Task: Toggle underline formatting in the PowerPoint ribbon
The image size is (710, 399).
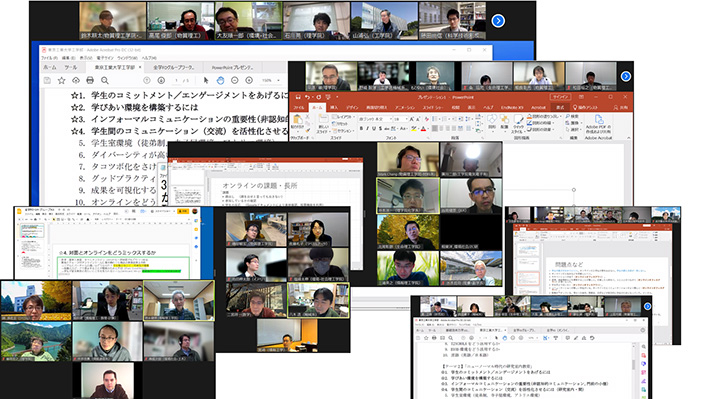Action: (x=374, y=129)
